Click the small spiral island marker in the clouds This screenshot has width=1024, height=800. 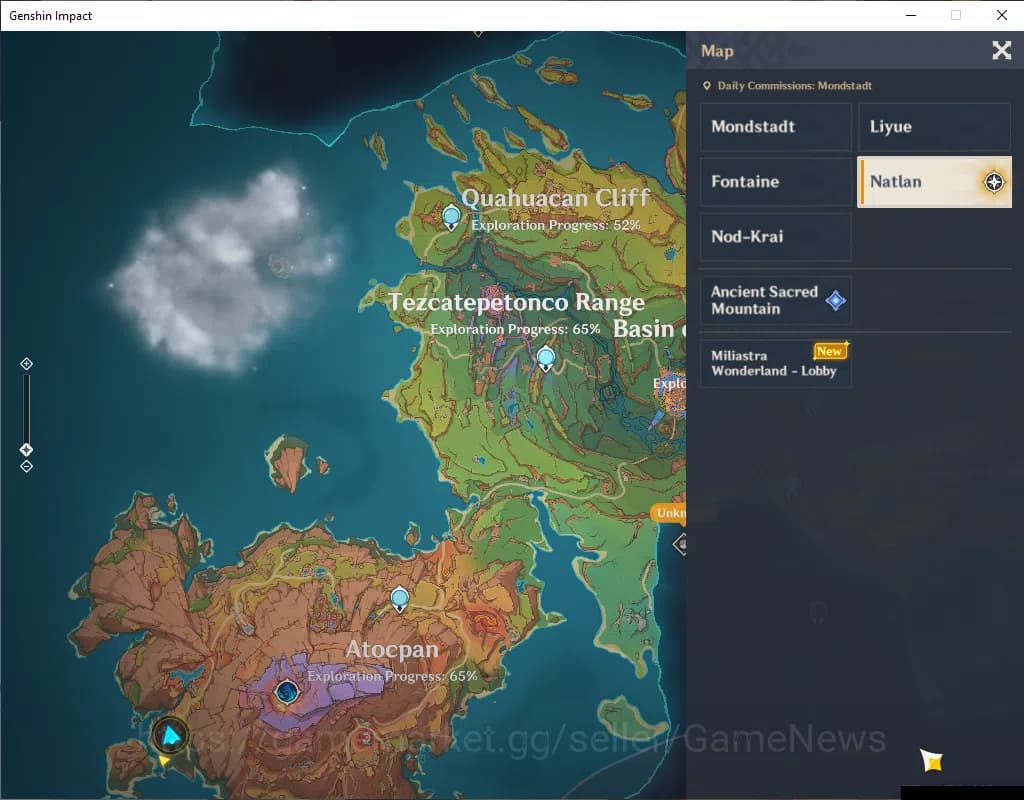280,264
